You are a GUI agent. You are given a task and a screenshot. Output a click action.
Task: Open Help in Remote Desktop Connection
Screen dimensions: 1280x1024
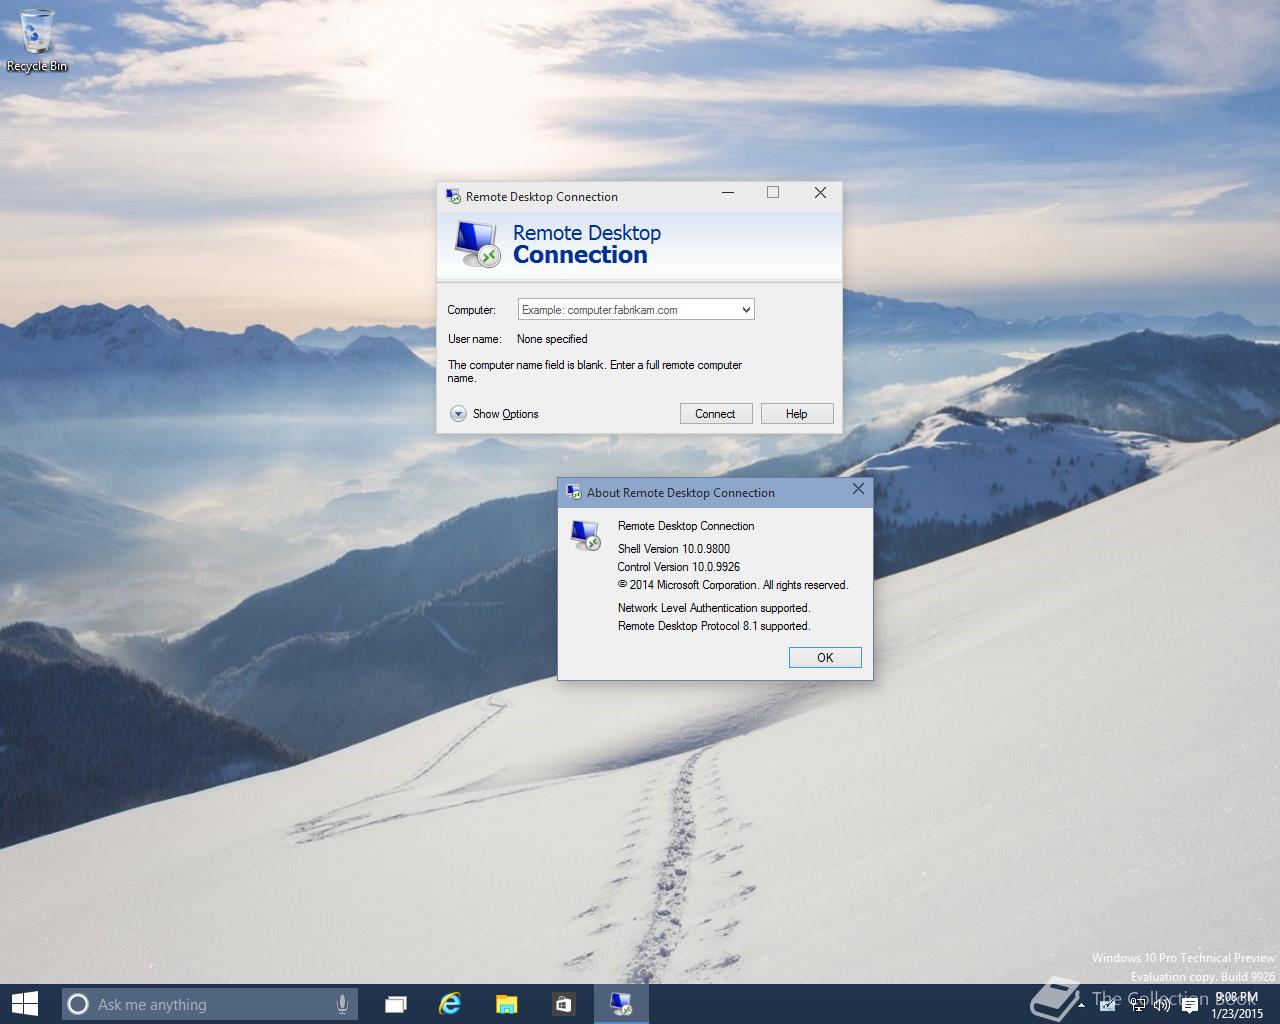click(x=797, y=414)
